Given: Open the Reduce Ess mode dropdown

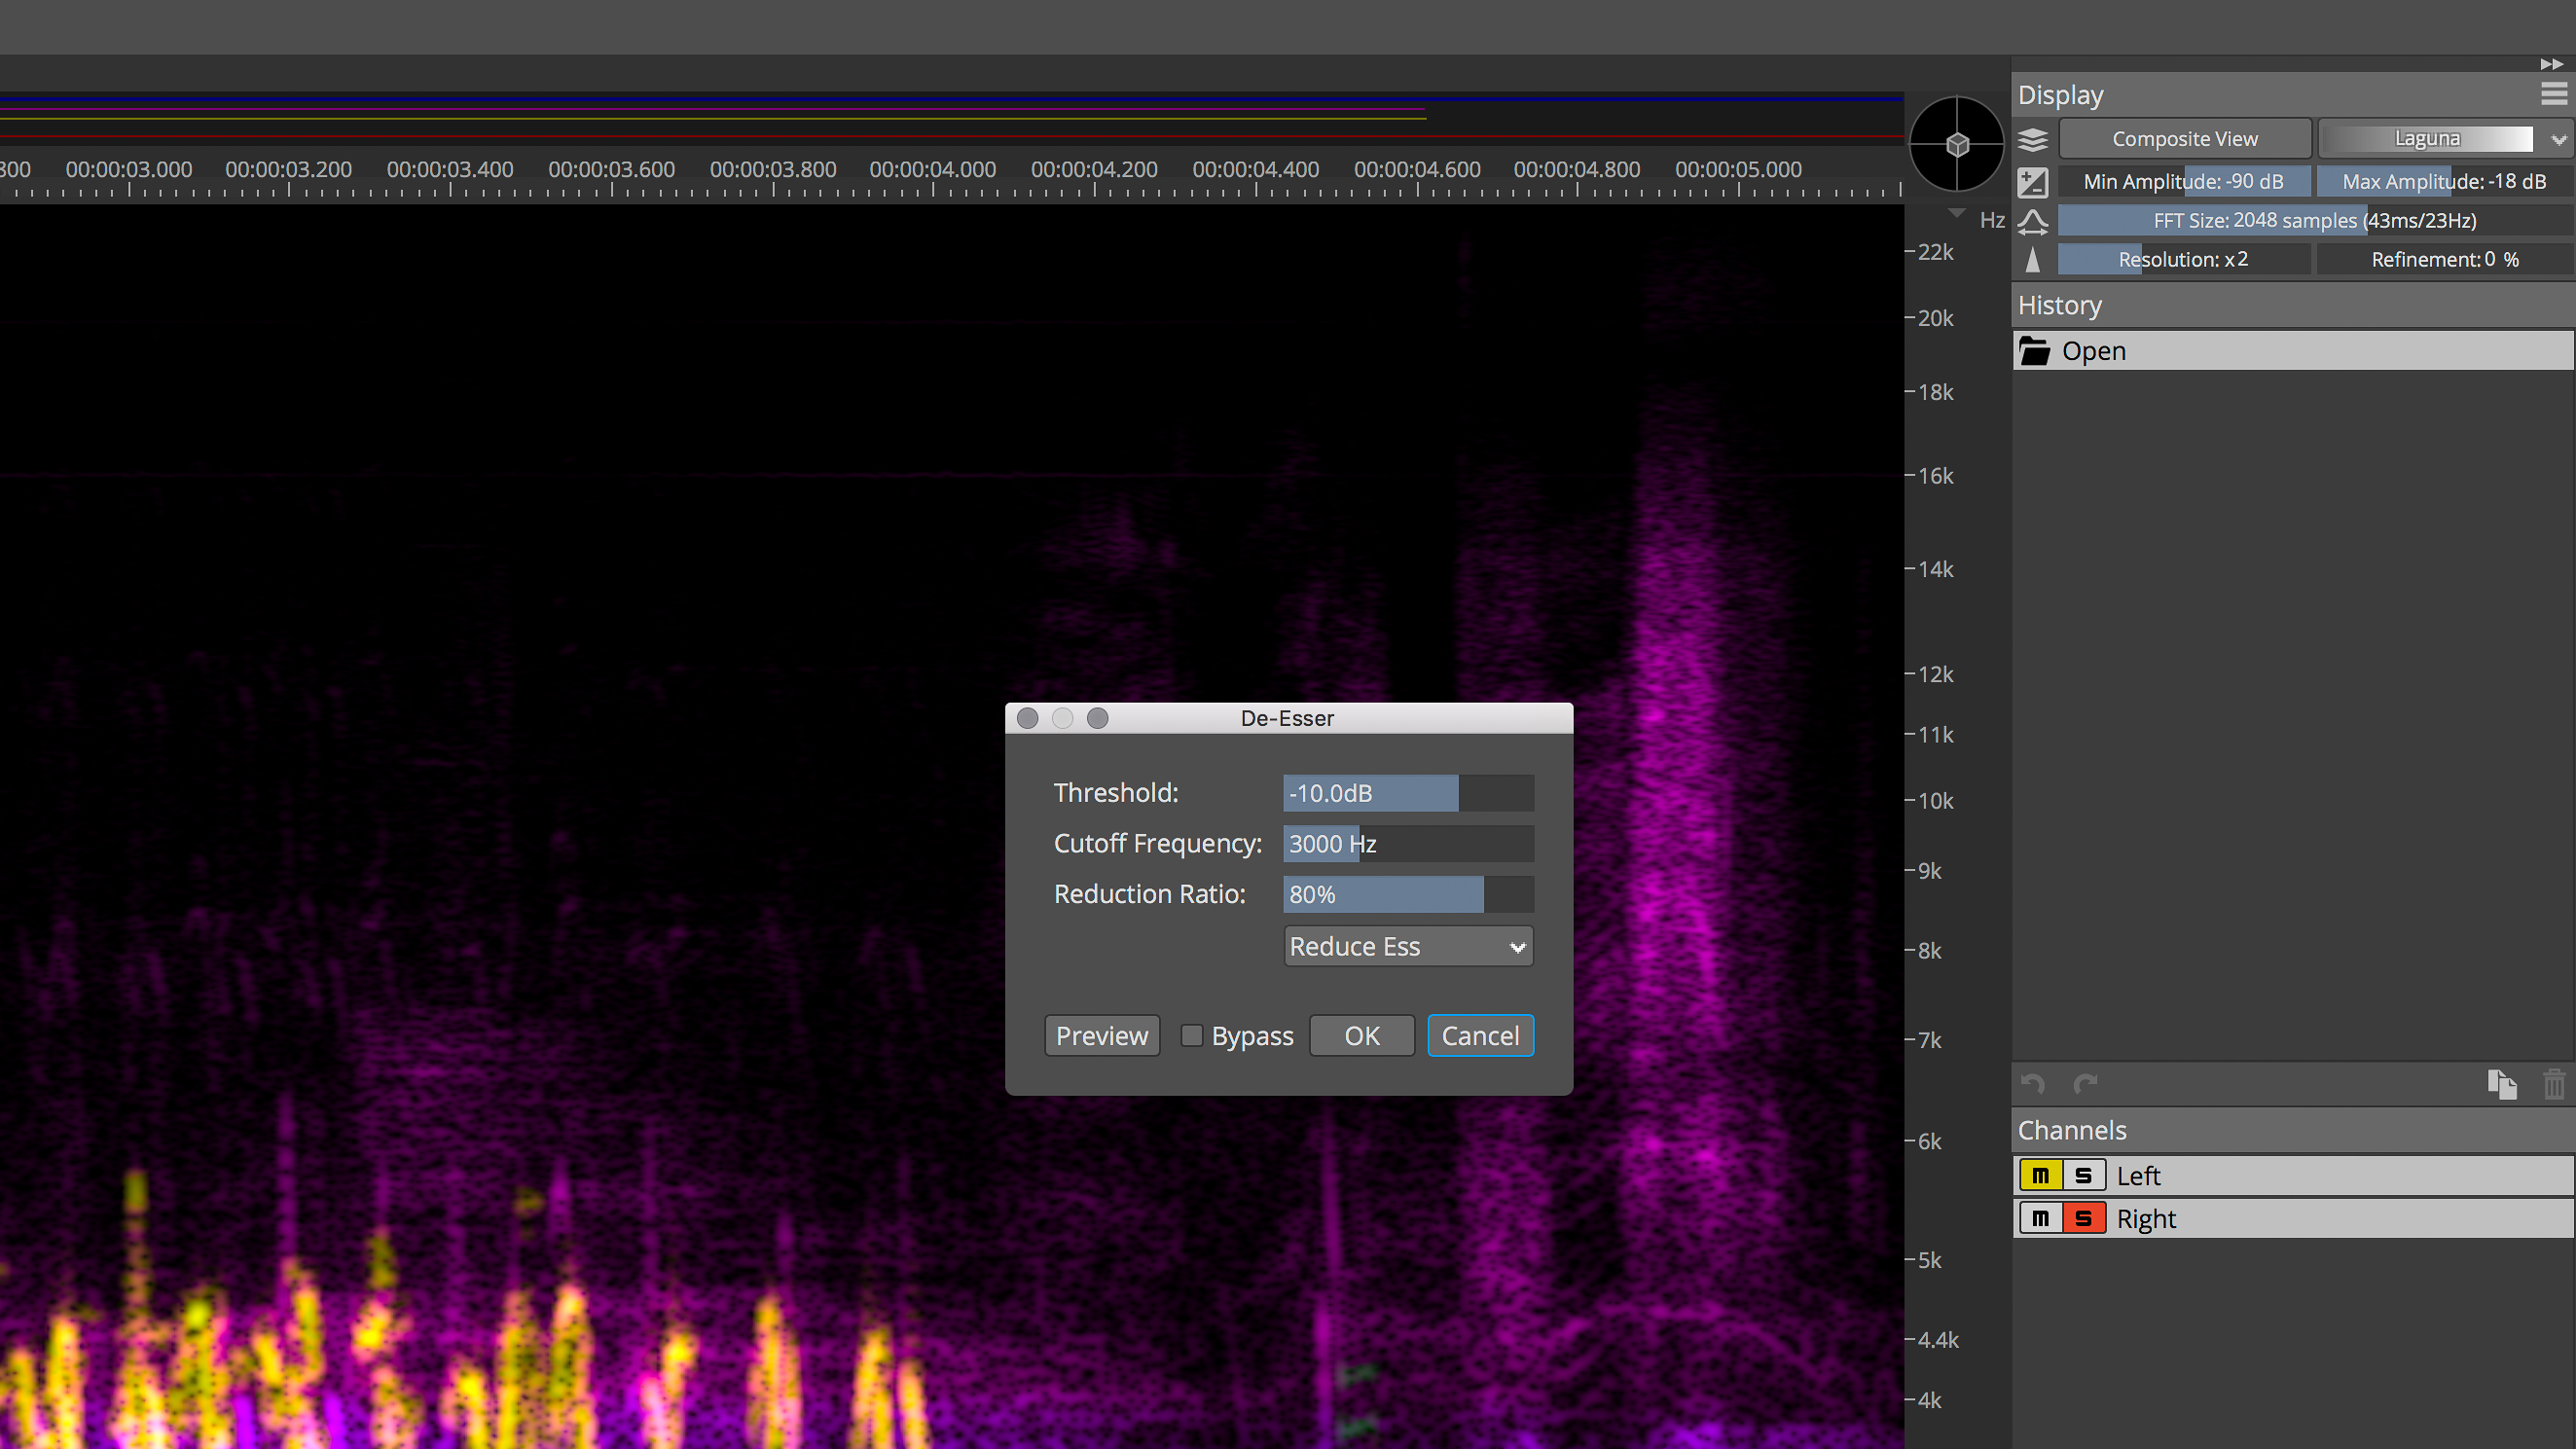Looking at the screenshot, I should 1407,946.
